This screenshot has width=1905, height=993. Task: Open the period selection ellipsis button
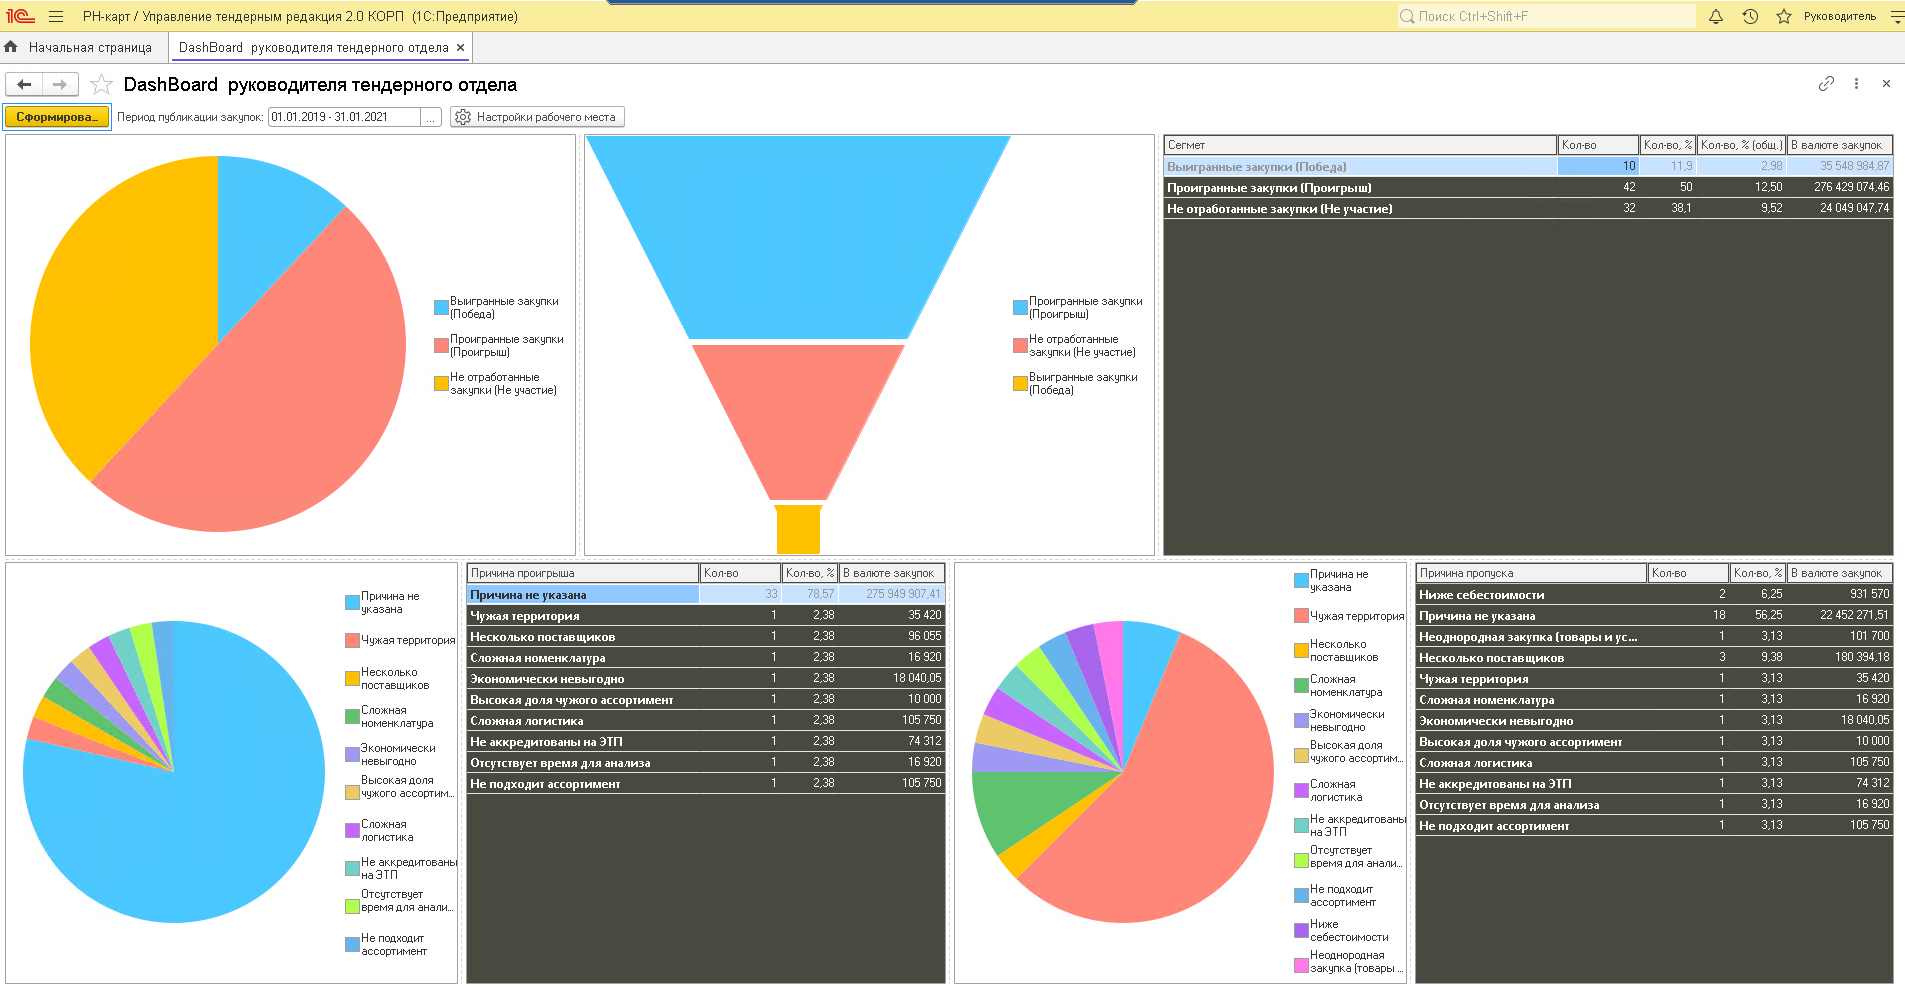pyautogui.click(x=431, y=117)
